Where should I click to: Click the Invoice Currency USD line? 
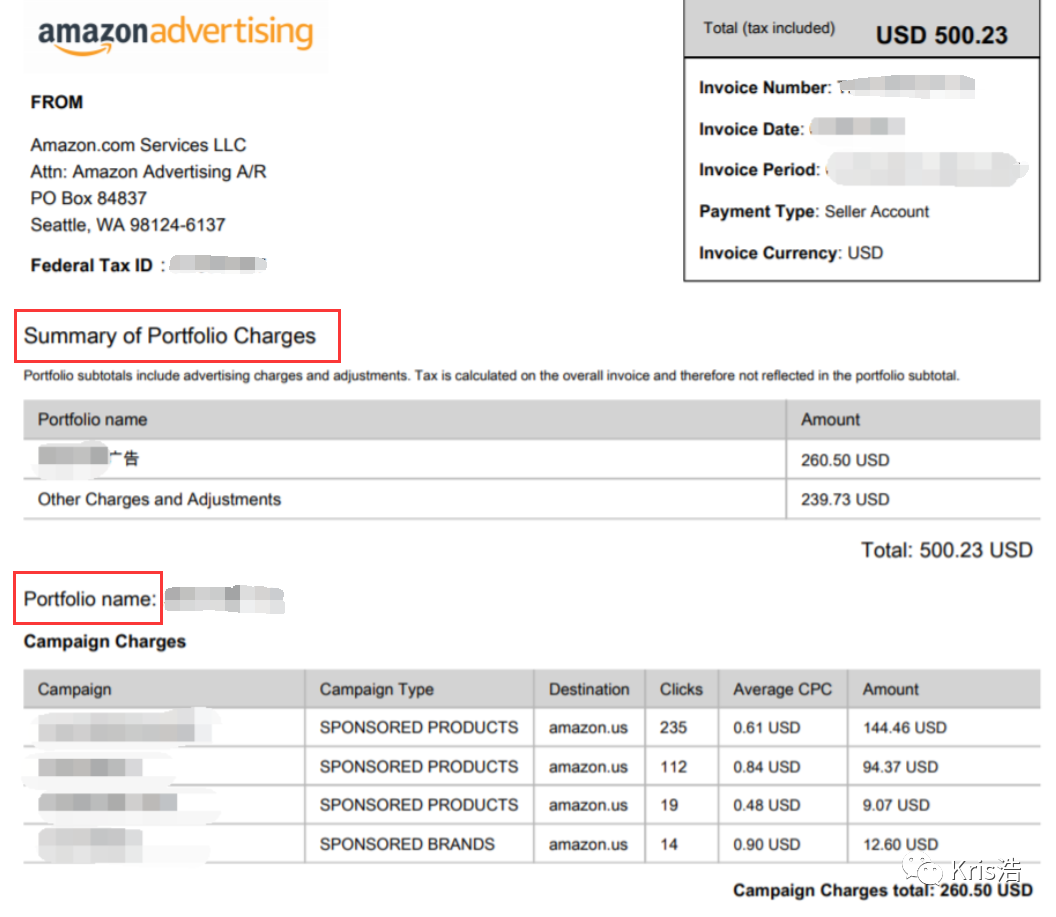tap(791, 253)
